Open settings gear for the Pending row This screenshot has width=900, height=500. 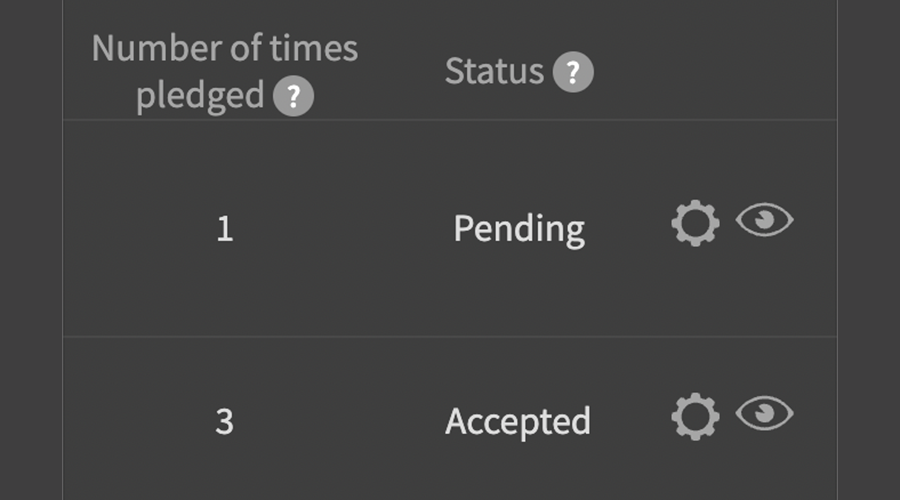[x=695, y=224]
